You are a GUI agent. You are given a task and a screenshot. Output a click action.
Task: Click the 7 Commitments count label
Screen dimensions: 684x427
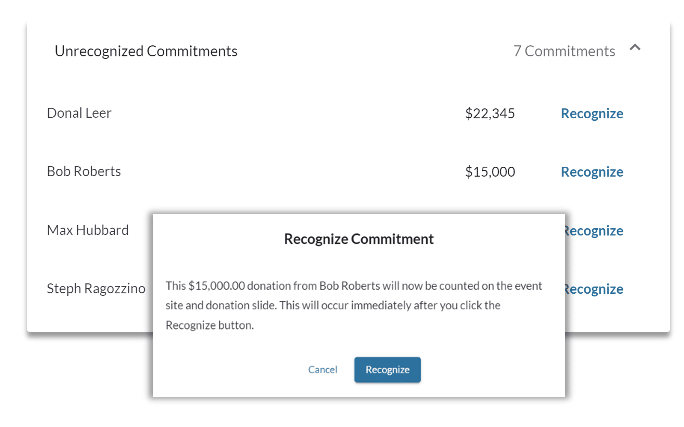point(564,51)
